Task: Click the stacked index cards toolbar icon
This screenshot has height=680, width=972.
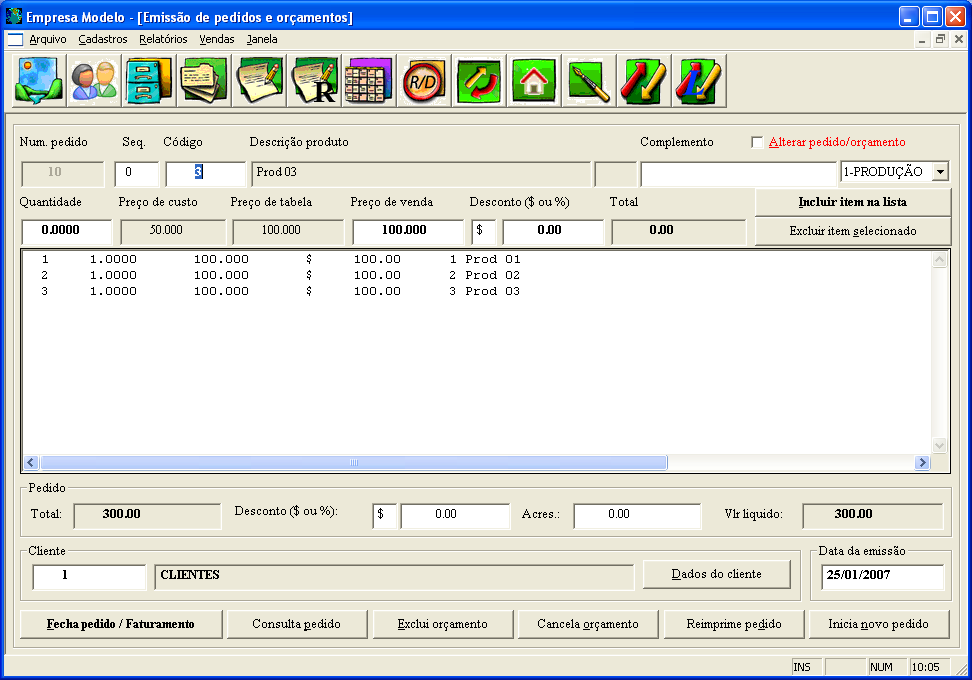Action: click(x=204, y=81)
